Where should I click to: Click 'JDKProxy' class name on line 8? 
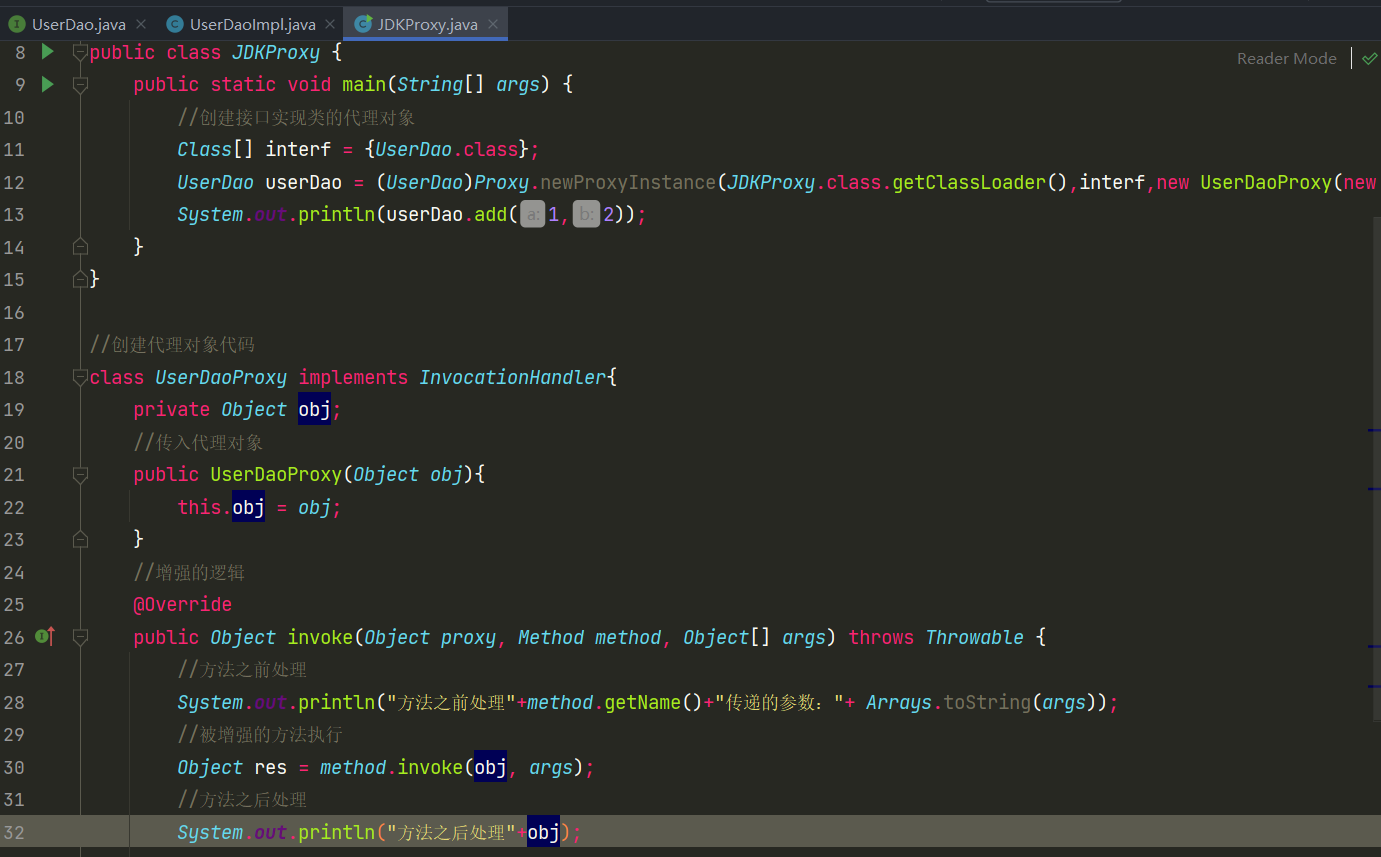coord(276,52)
